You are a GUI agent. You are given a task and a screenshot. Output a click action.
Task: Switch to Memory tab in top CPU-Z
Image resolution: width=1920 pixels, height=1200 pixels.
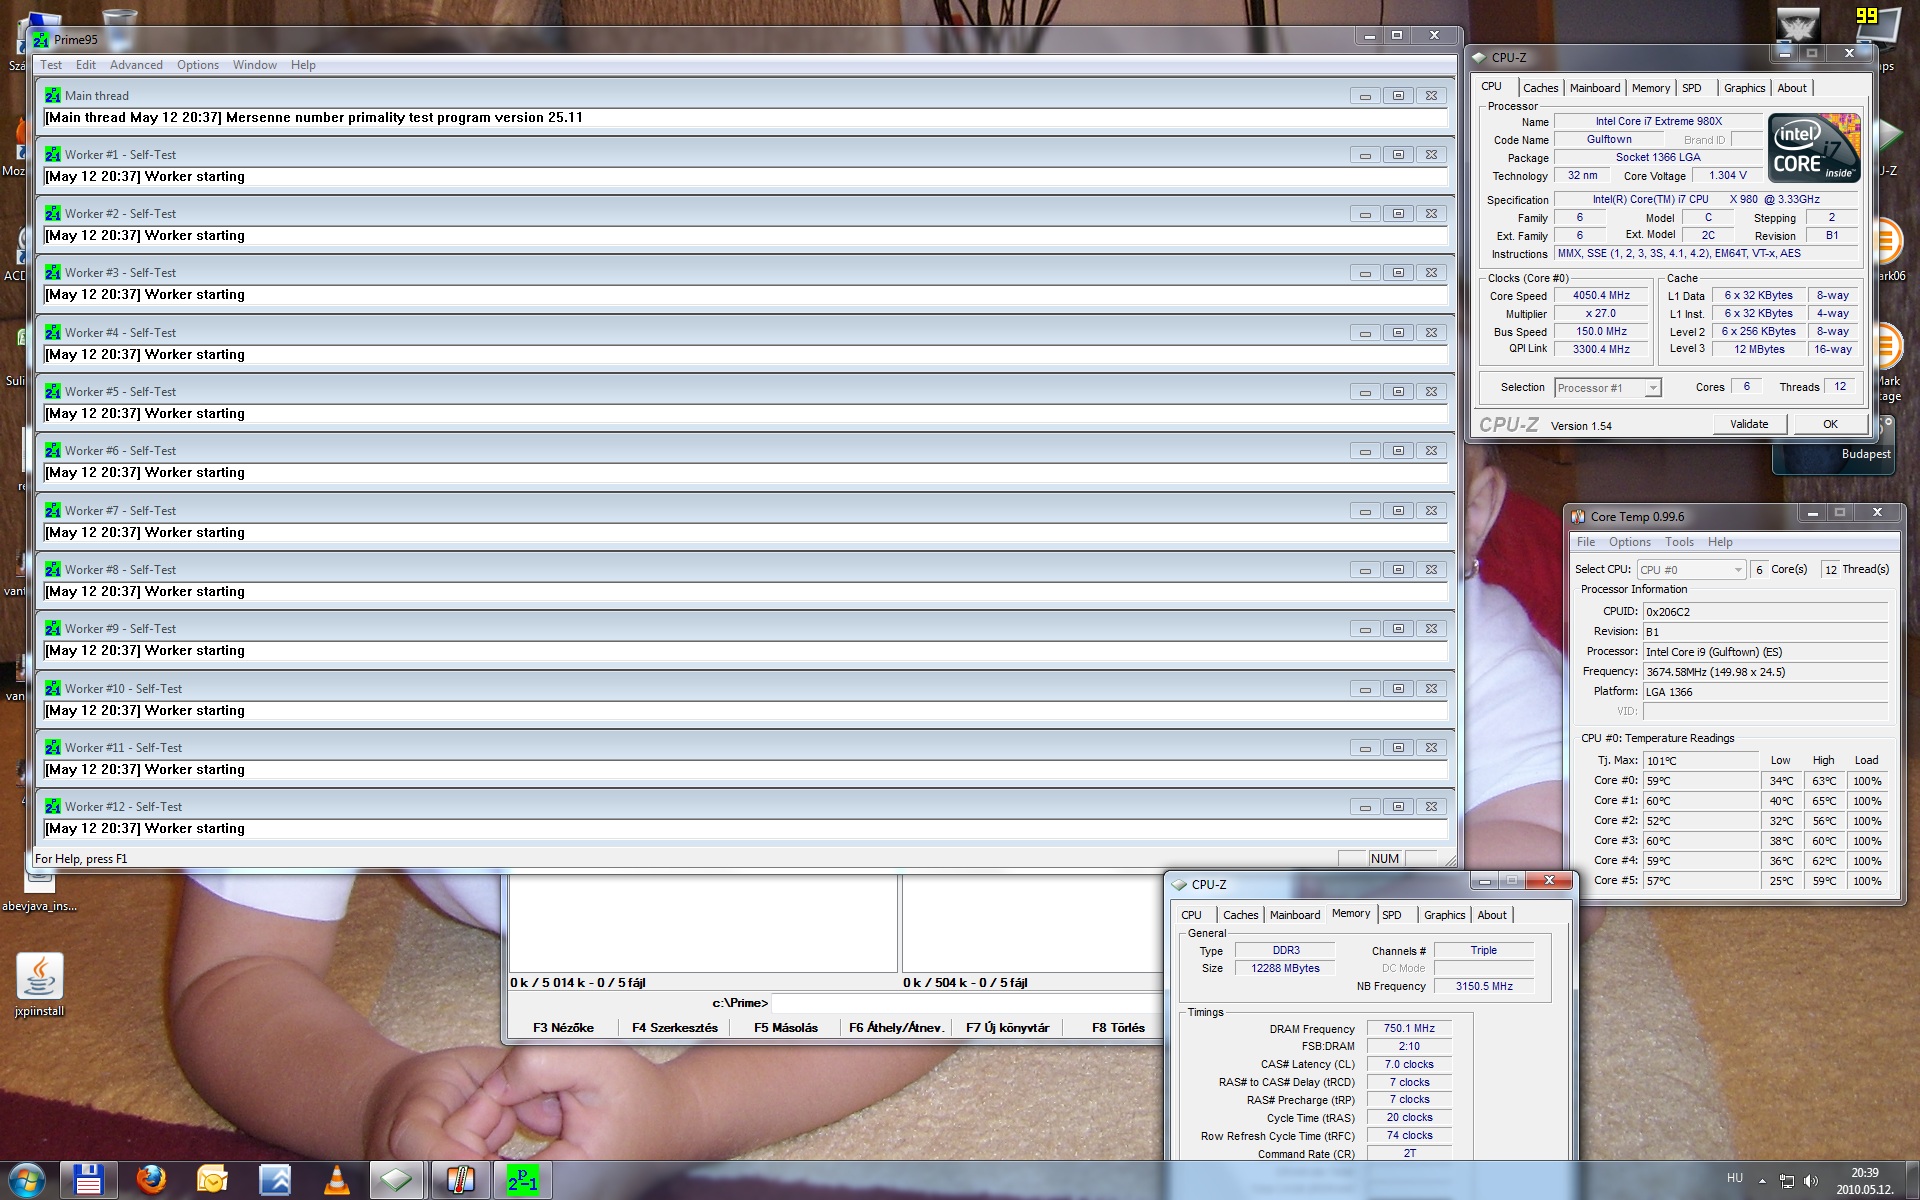1650,88
